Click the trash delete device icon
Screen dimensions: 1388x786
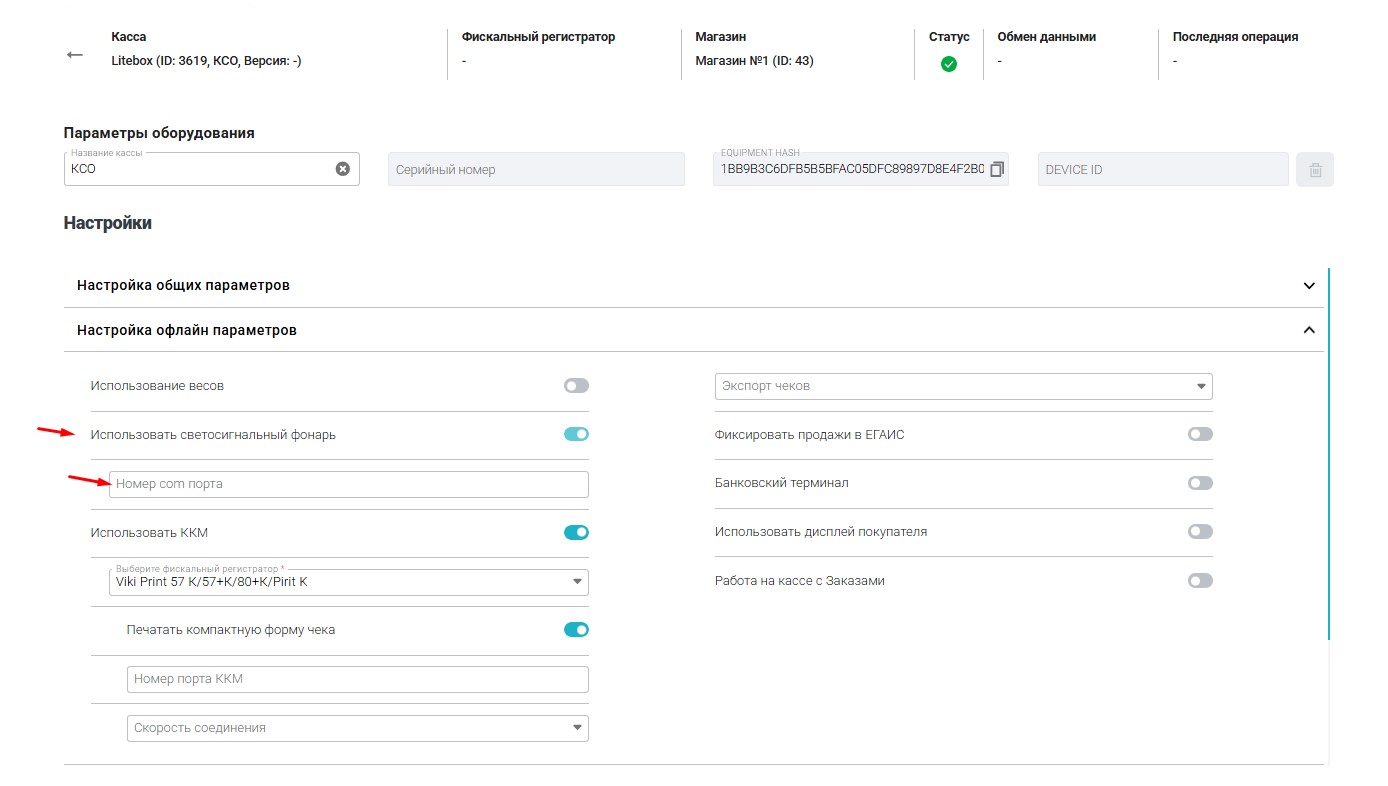[1315, 170]
